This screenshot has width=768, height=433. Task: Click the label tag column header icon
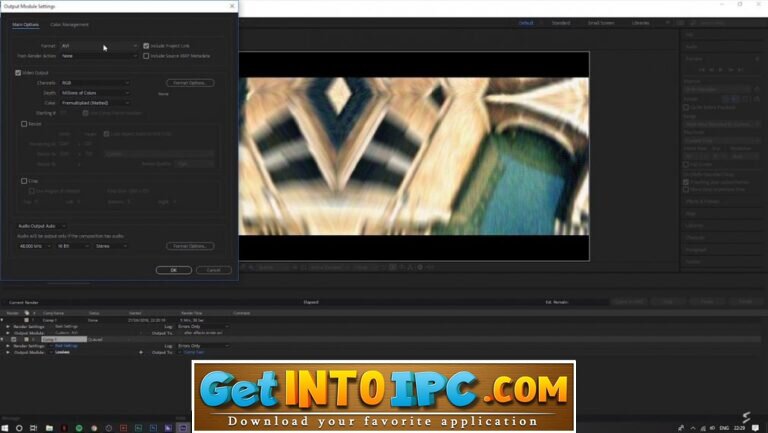26,313
